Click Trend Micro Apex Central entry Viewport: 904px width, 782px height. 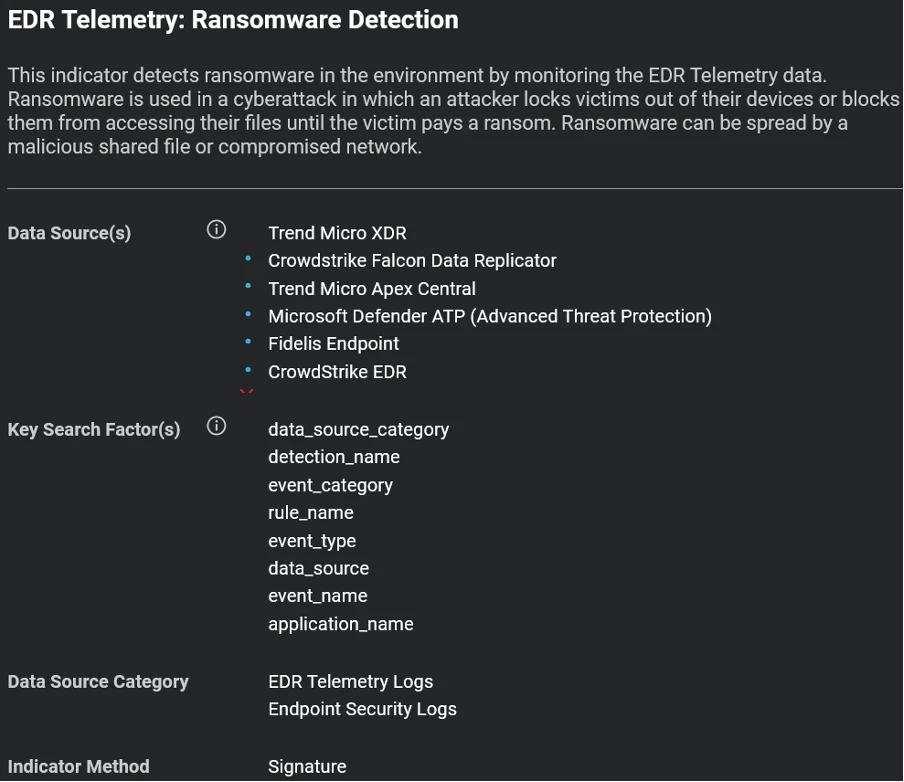372,288
